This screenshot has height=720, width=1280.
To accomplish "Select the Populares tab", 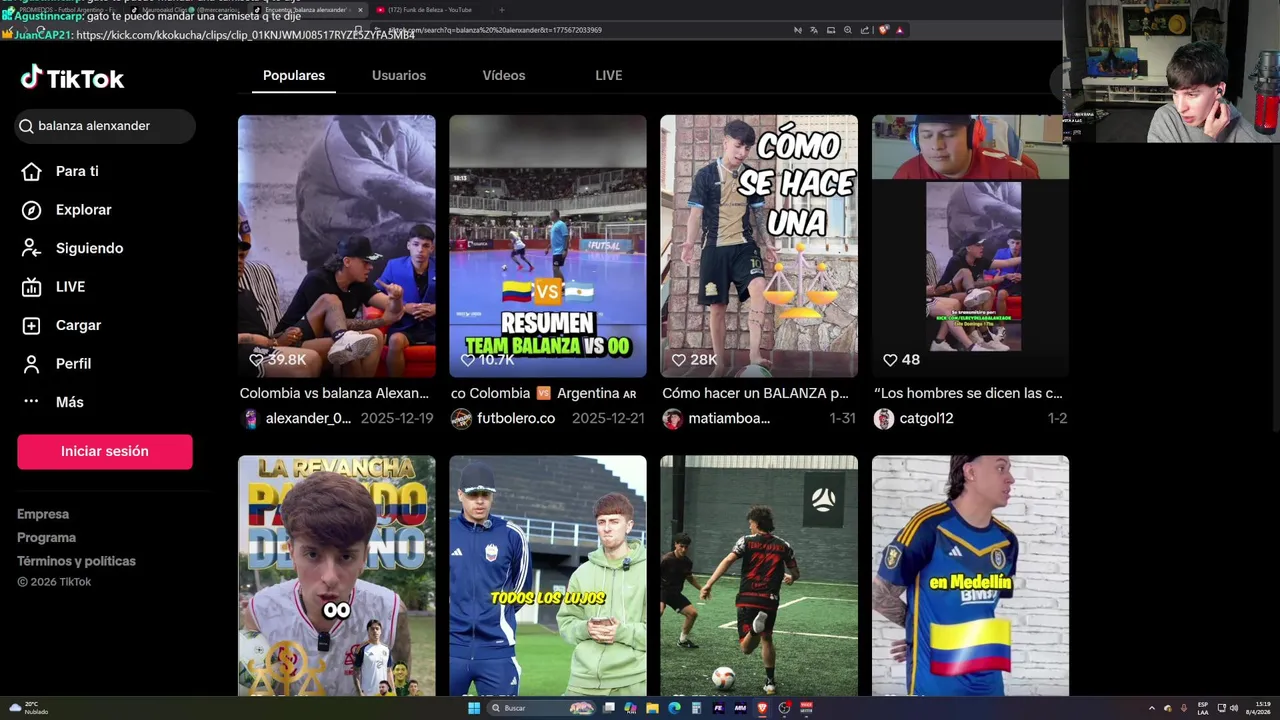I will point(294,75).
